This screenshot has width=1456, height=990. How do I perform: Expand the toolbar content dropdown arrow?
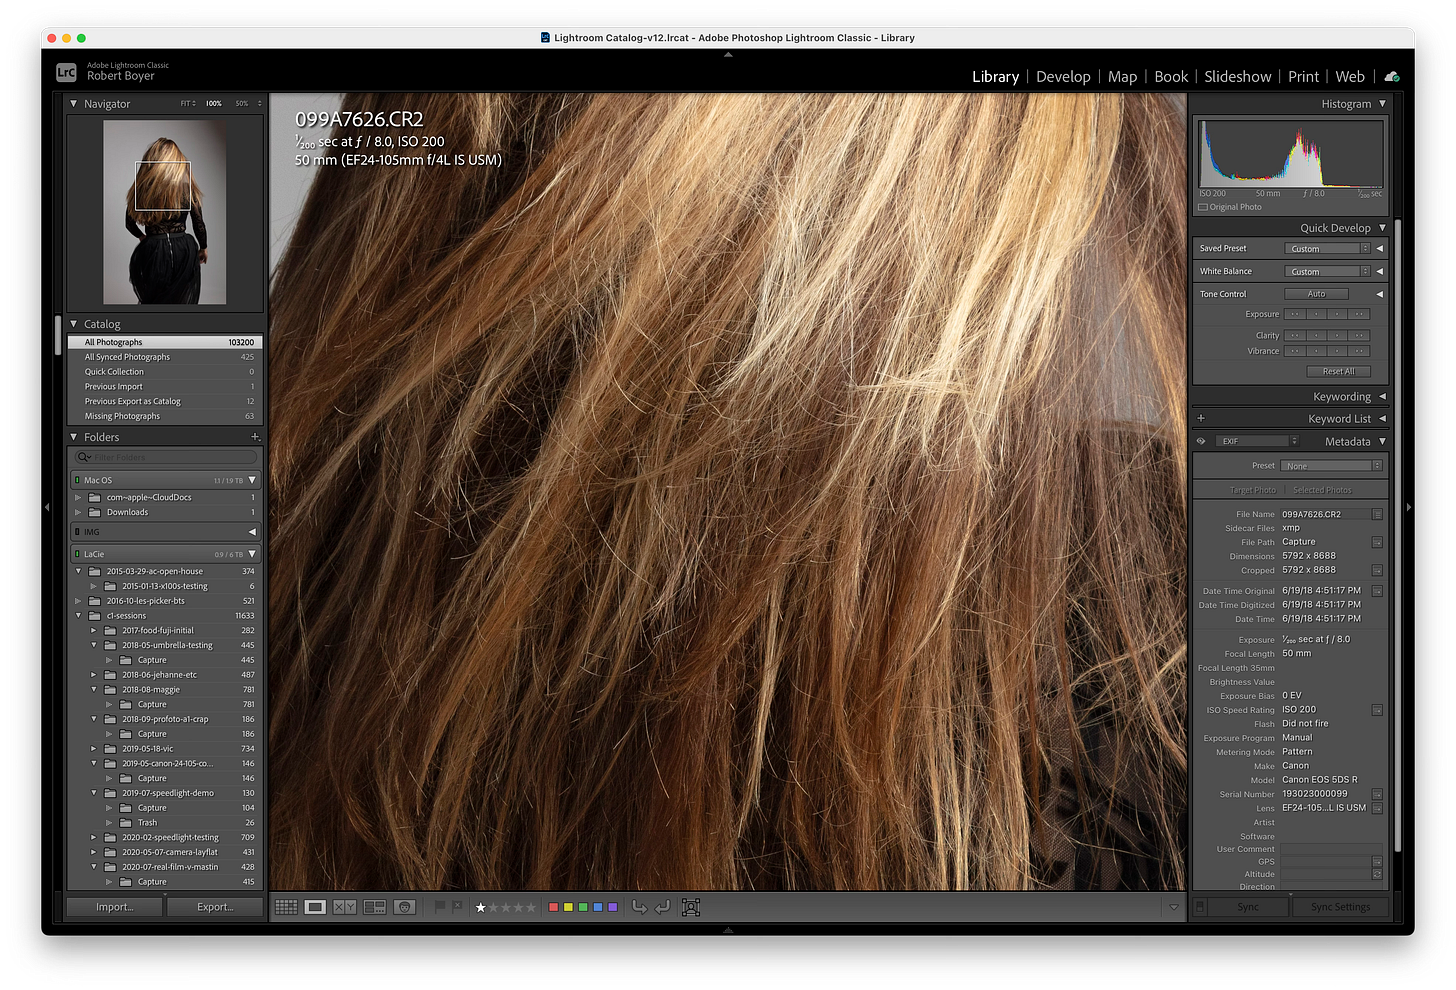coord(1174,907)
